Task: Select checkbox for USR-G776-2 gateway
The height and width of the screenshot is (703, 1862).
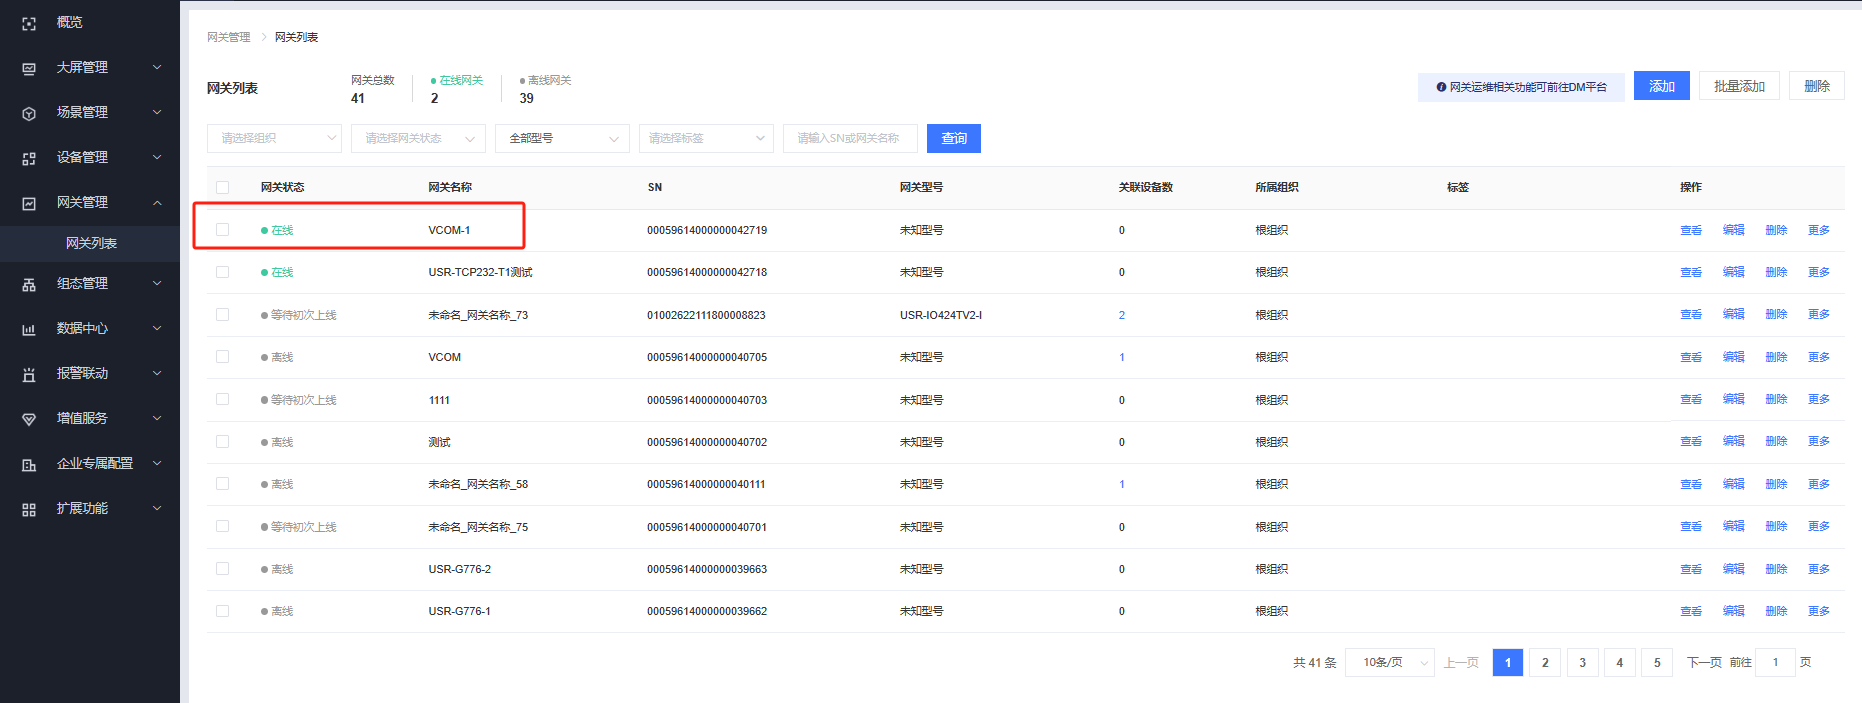Action: (x=222, y=569)
